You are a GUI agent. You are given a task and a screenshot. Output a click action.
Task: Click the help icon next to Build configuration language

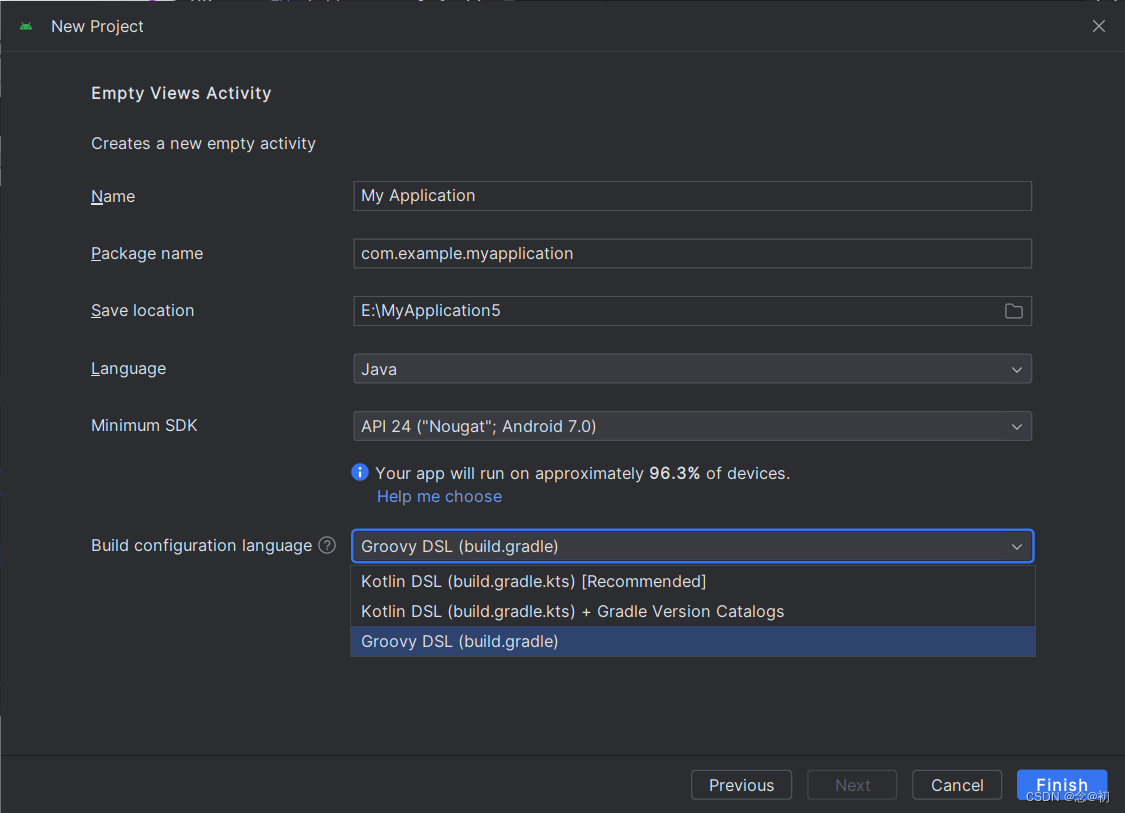(x=327, y=545)
